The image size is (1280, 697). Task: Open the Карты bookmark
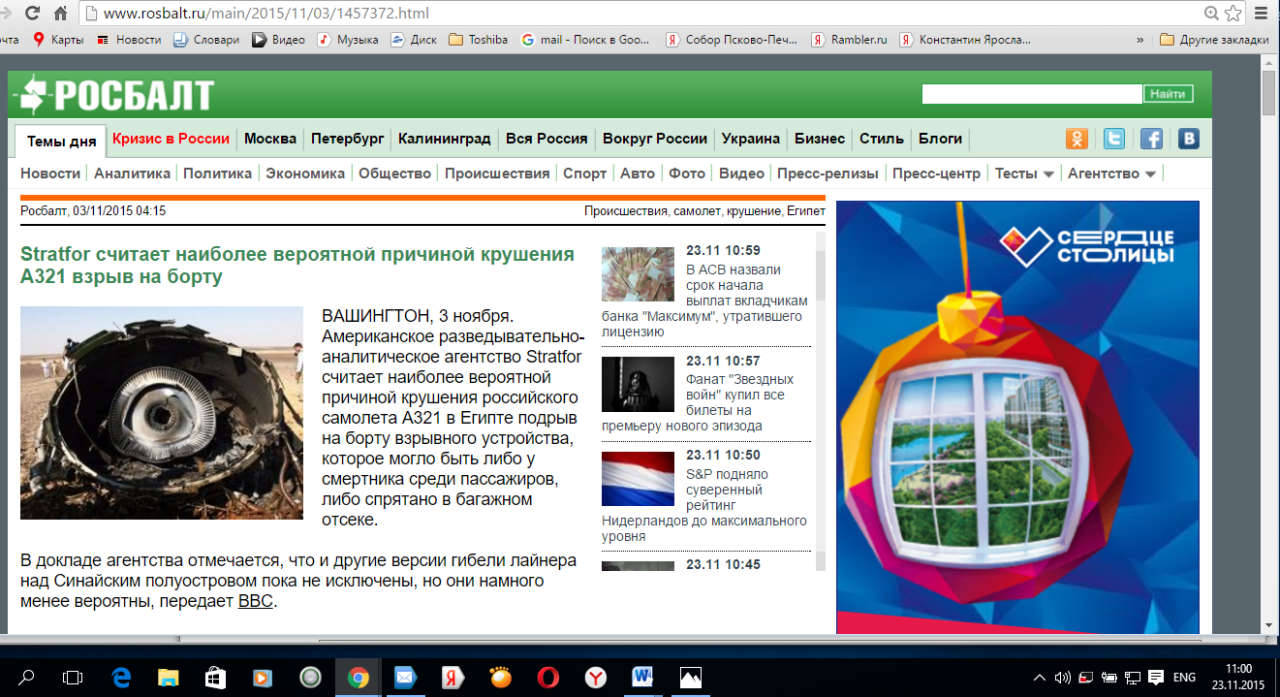tap(58, 40)
